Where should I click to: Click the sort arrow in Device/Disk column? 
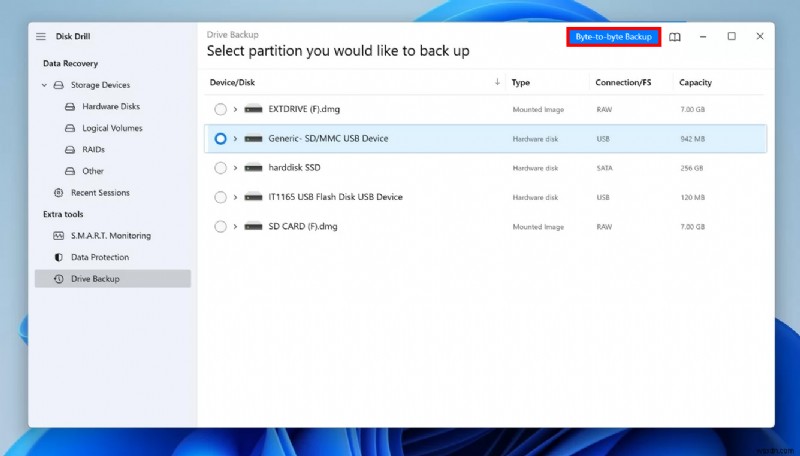(497, 82)
